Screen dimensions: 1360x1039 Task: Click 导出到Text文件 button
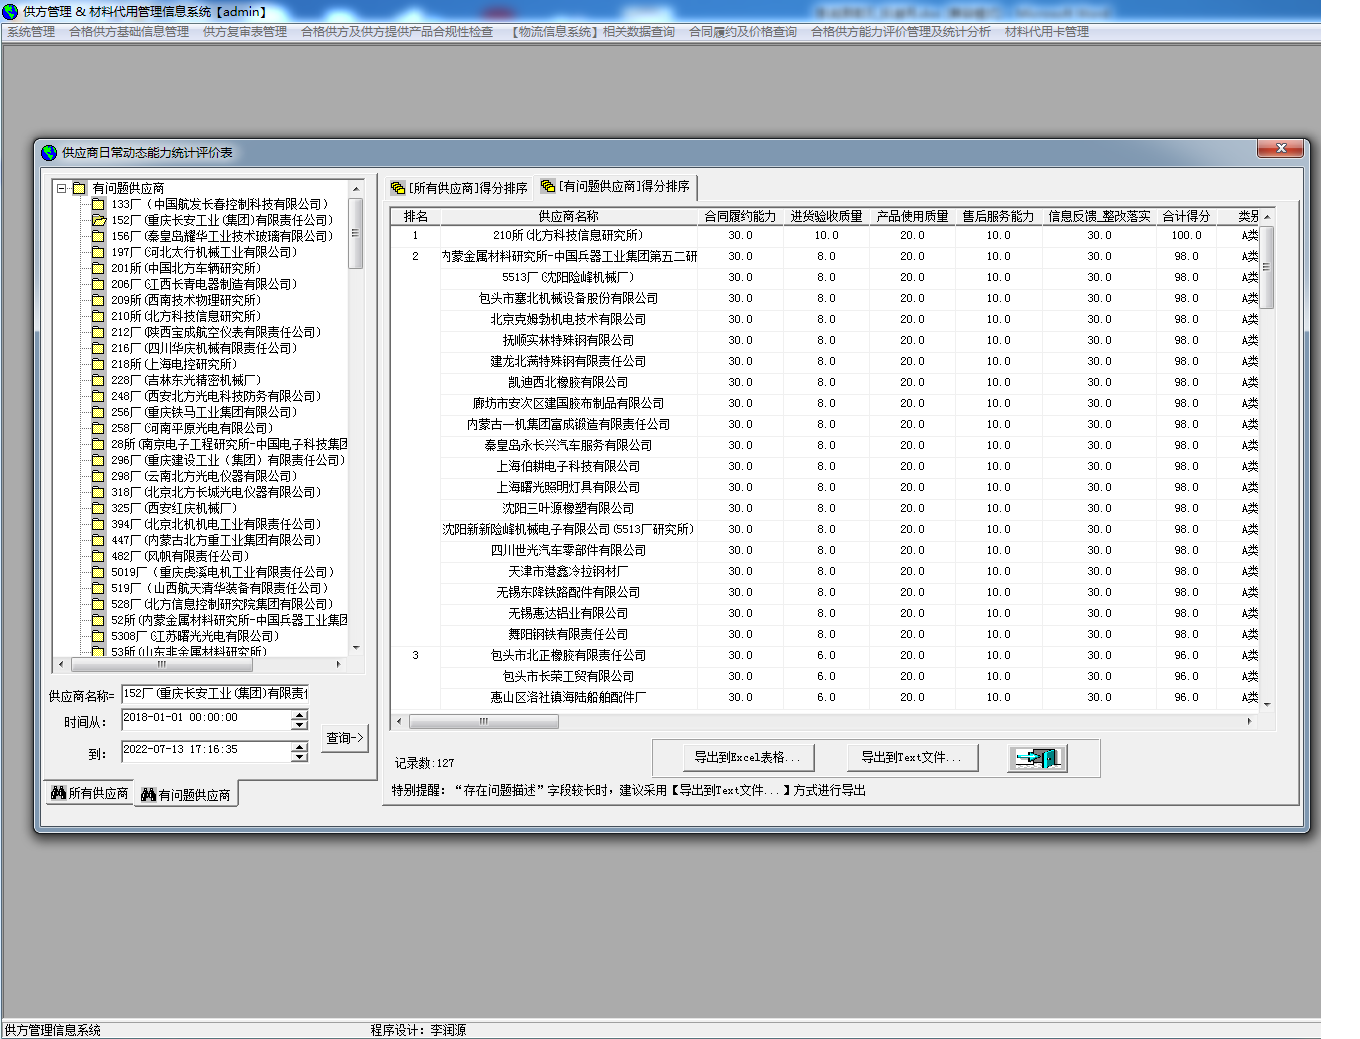(x=911, y=757)
